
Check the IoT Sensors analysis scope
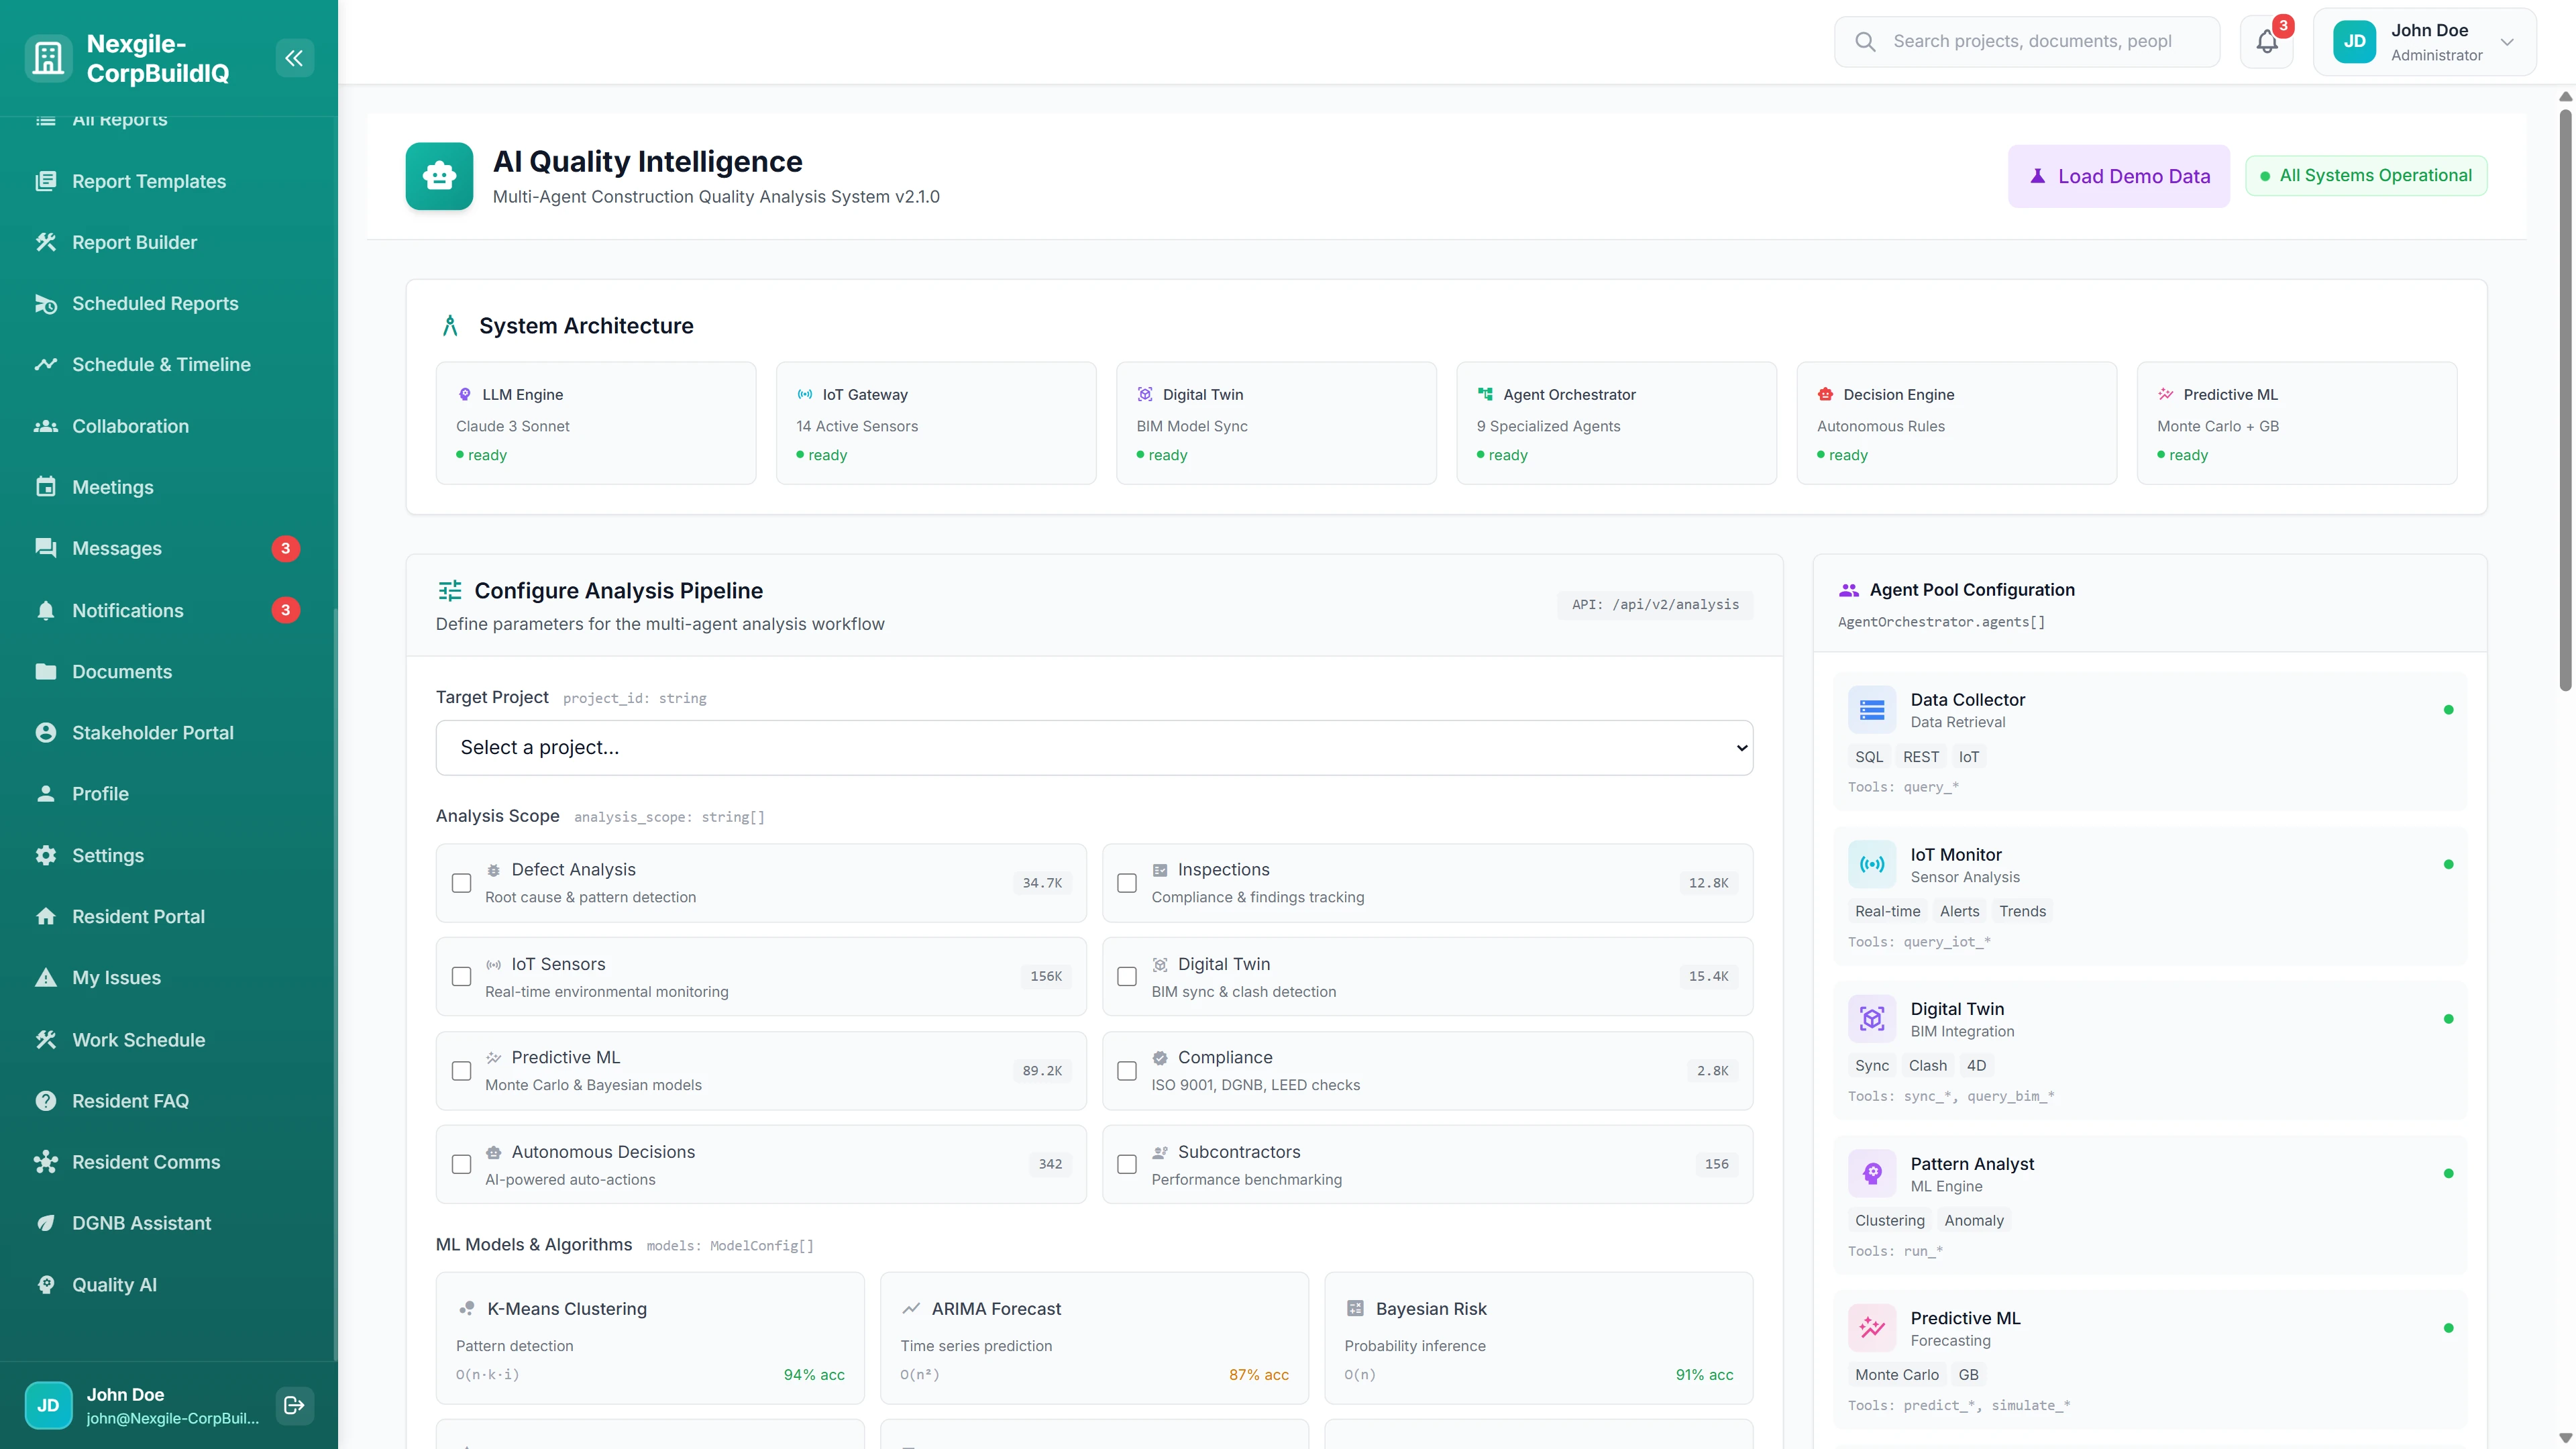click(x=461, y=976)
